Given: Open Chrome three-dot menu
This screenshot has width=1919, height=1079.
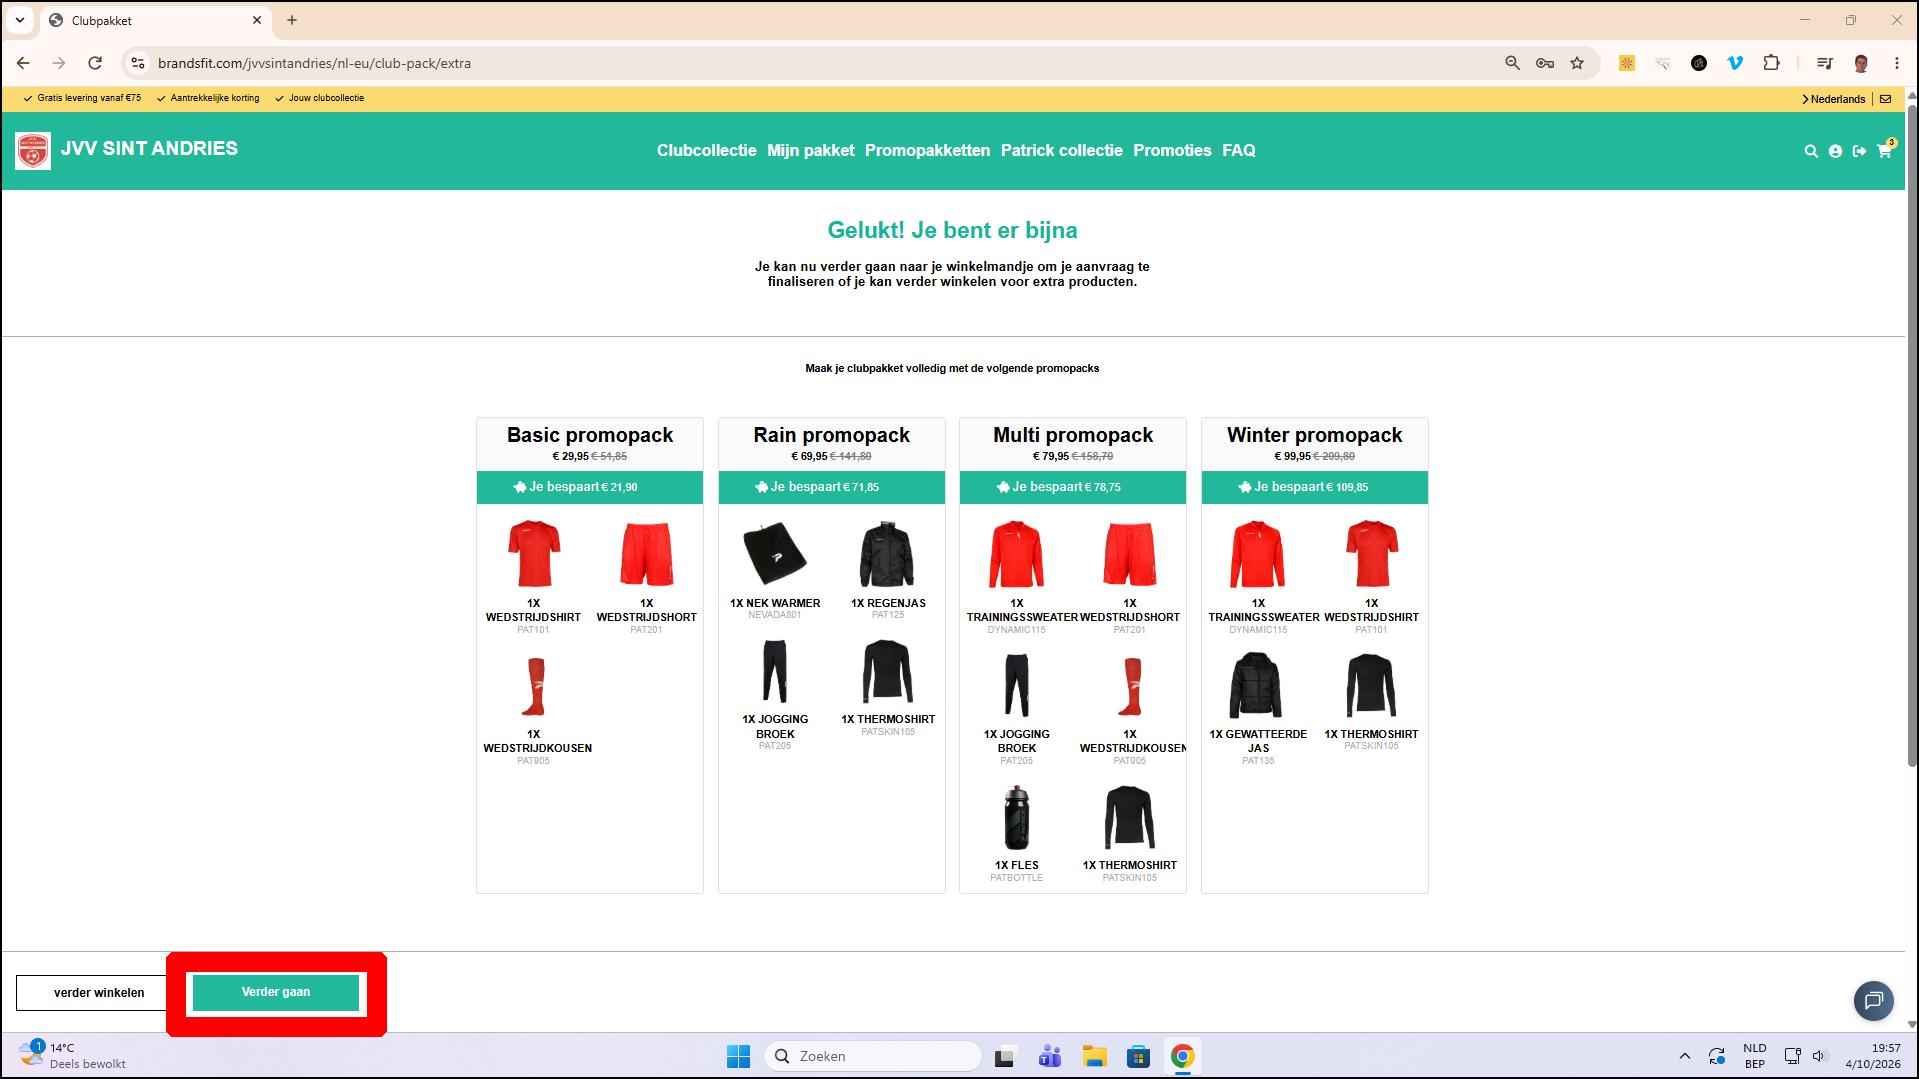Looking at the screenshot, I should (x=1896, y=63).
